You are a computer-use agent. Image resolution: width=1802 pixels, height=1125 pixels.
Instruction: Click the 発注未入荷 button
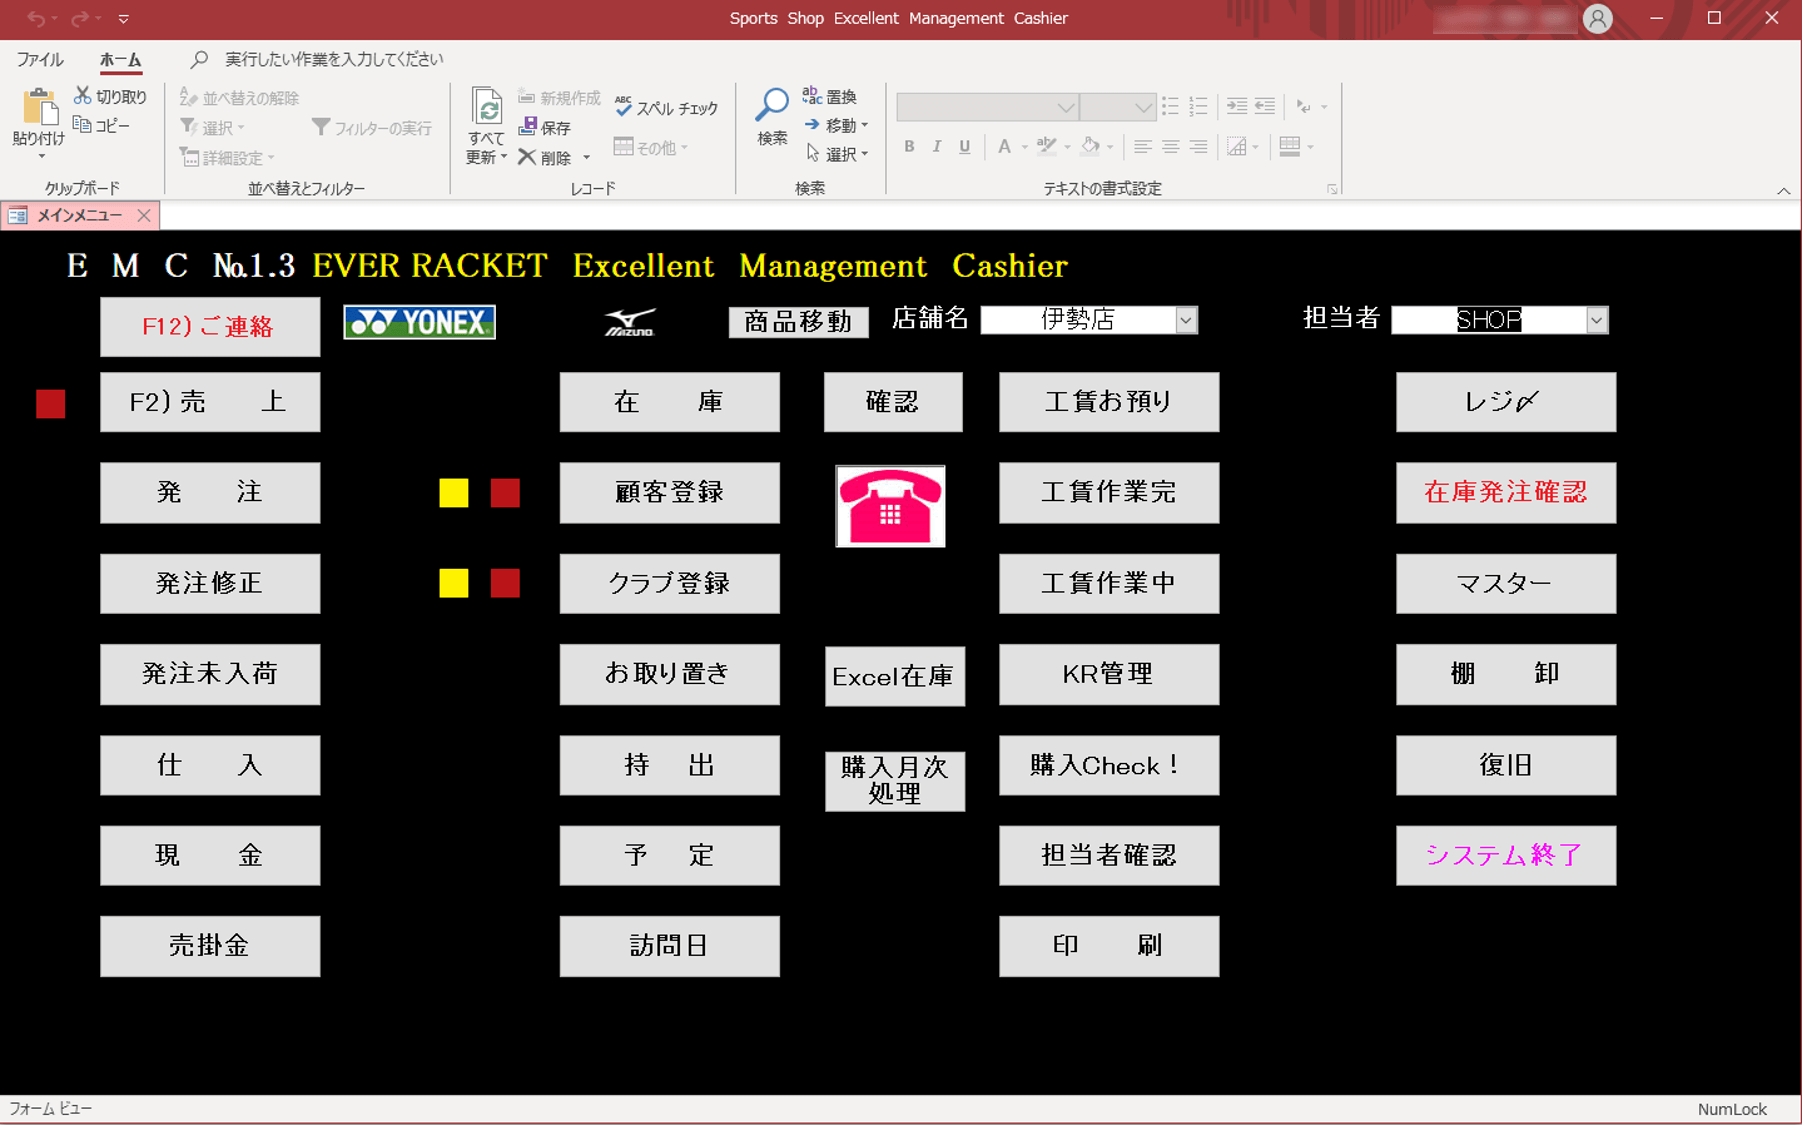[210, 674]
